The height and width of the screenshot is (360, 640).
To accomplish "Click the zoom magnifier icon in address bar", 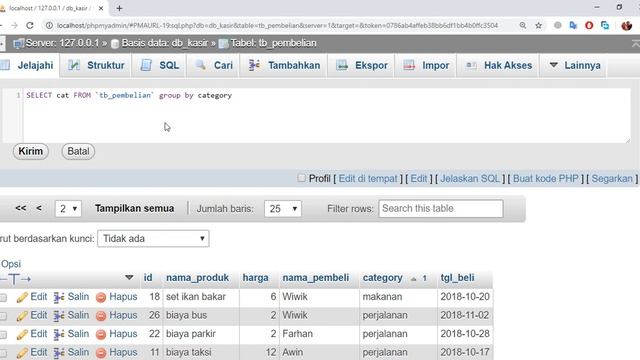I will (x=522, y=25).
